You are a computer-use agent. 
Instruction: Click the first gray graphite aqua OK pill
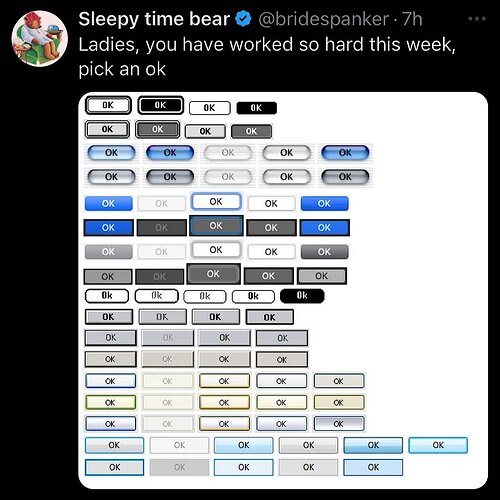tap(111, 177)
